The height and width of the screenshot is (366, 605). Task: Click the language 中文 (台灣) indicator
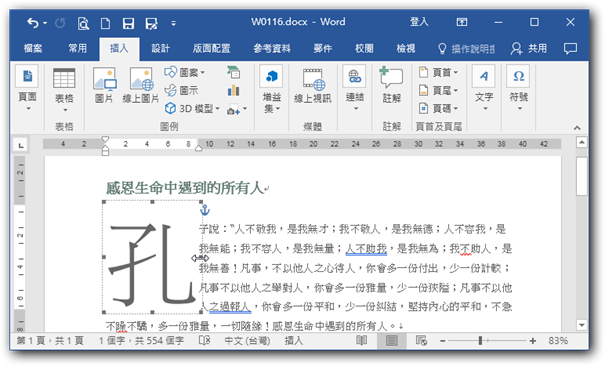tap(248, 341)
